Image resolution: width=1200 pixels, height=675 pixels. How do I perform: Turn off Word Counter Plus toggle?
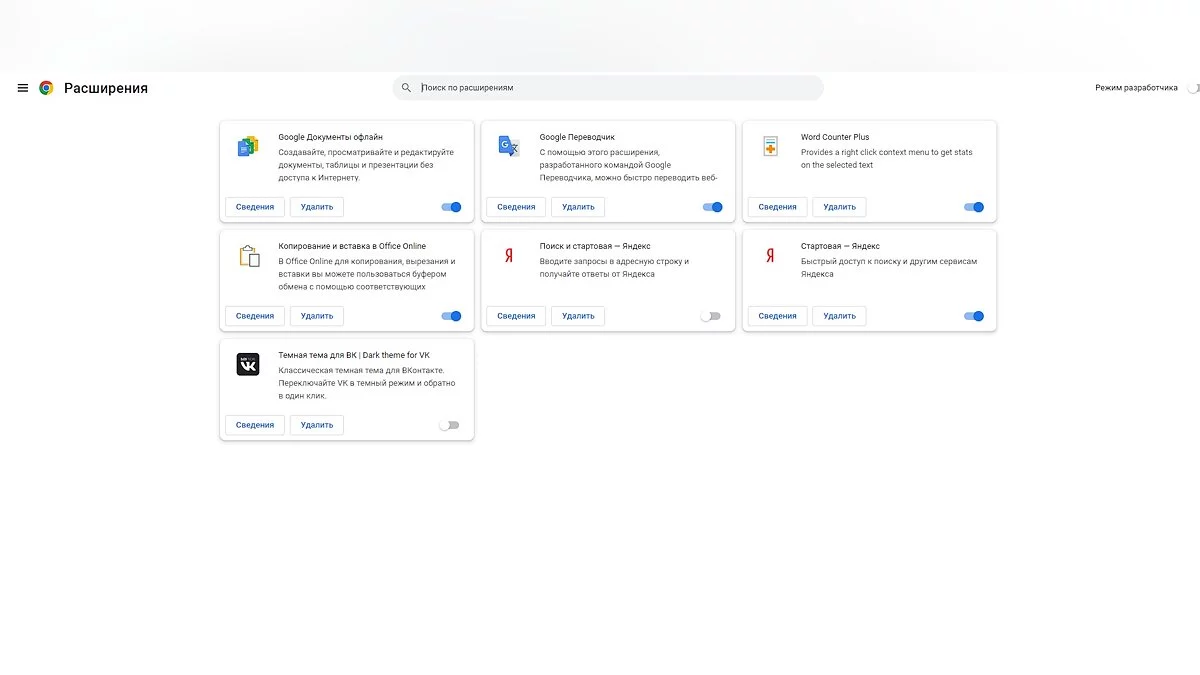974,207
